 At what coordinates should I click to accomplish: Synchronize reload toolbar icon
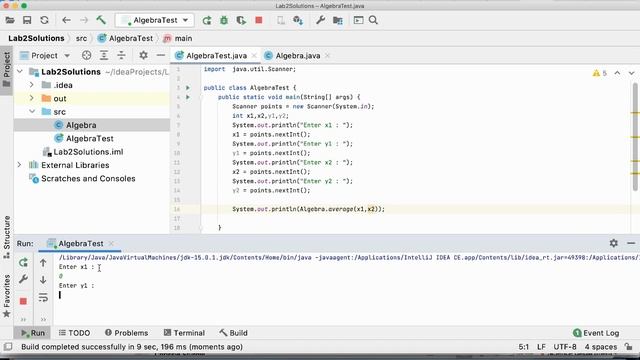(x=44, y=20)
